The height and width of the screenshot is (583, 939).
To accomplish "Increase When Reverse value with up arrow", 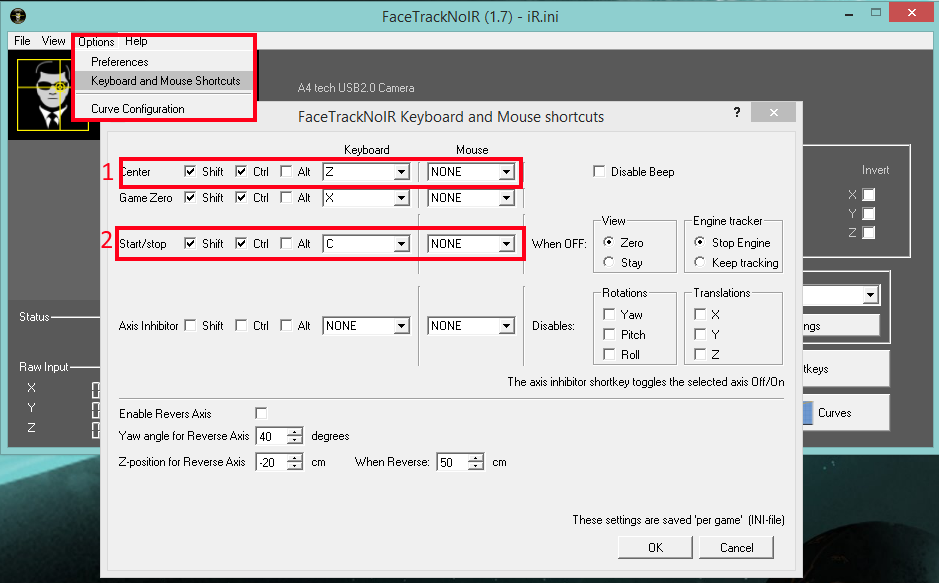I will pos(475,458).
